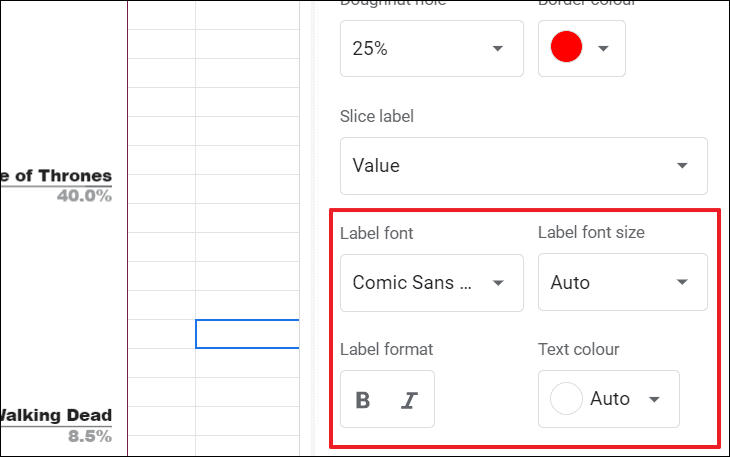Expand the Label font Comic Sans dropdown
The image size is (730, 457).
coord(431,282)
